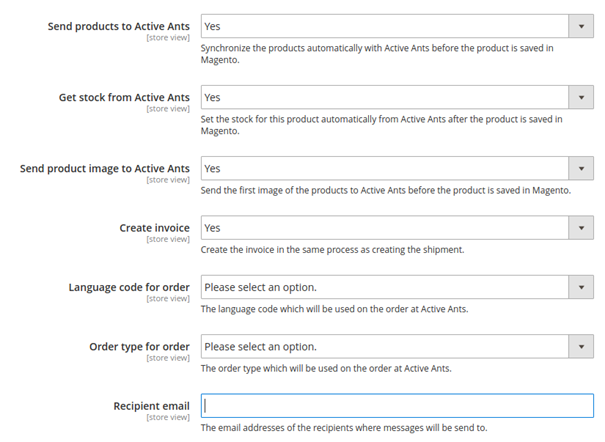Click the Create invoice label
The width and height of the screenshot is (605, 442).
pyautogui.click(x=154, y=228)
